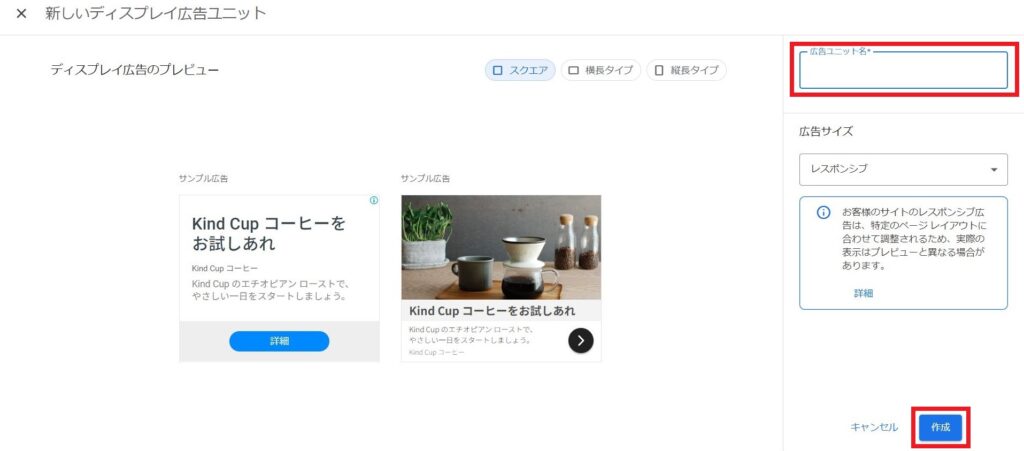Click the round arrow icon on the image ad
Viewport: 1024px width, 451px height.
[x=581, y=340]
